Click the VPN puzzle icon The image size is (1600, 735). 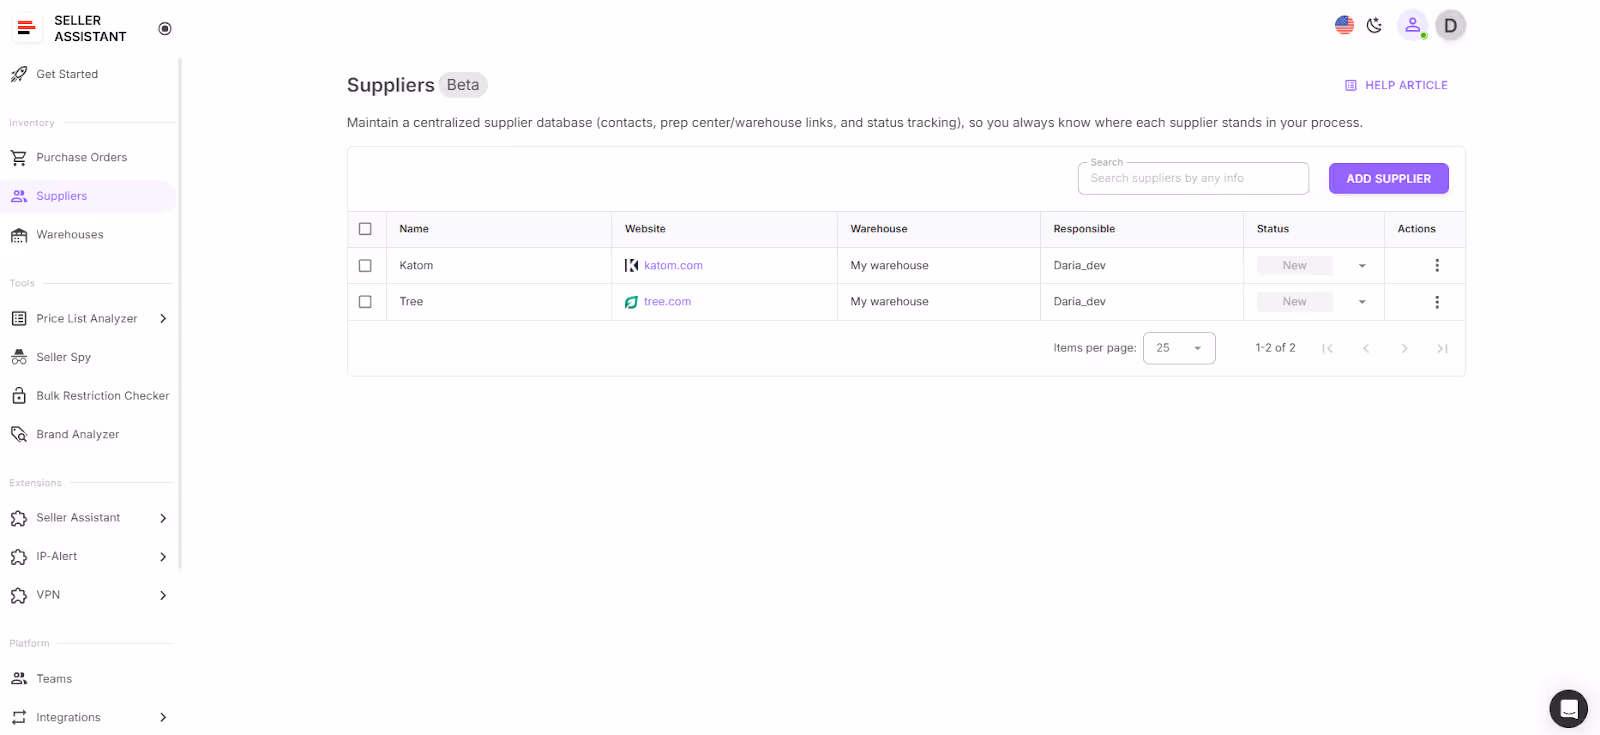pyautogui.click(x=19, y=595)
